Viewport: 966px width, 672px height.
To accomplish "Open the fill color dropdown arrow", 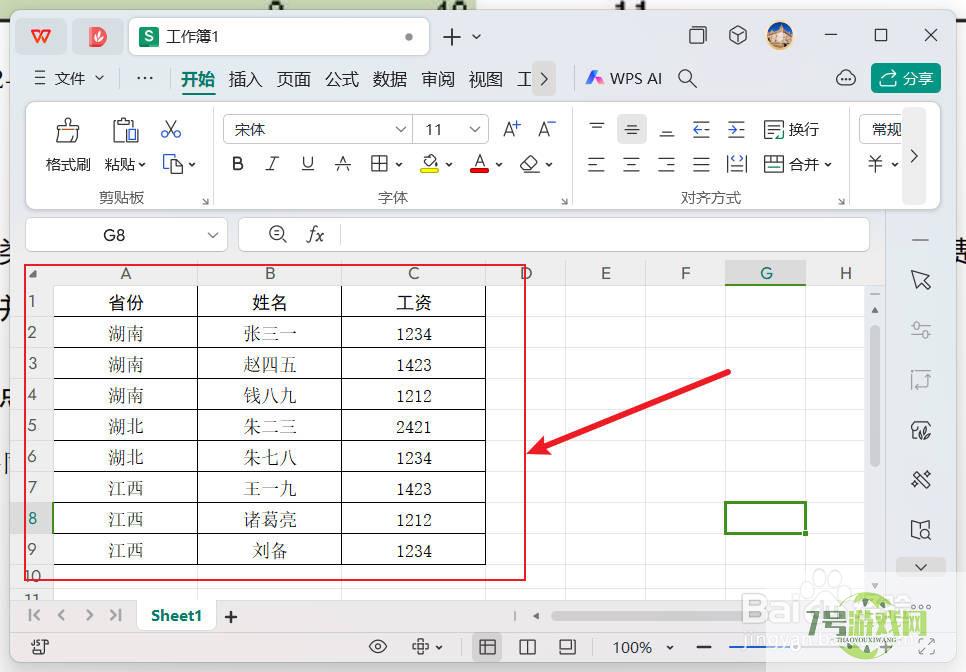I will click(x=449, y=164).
